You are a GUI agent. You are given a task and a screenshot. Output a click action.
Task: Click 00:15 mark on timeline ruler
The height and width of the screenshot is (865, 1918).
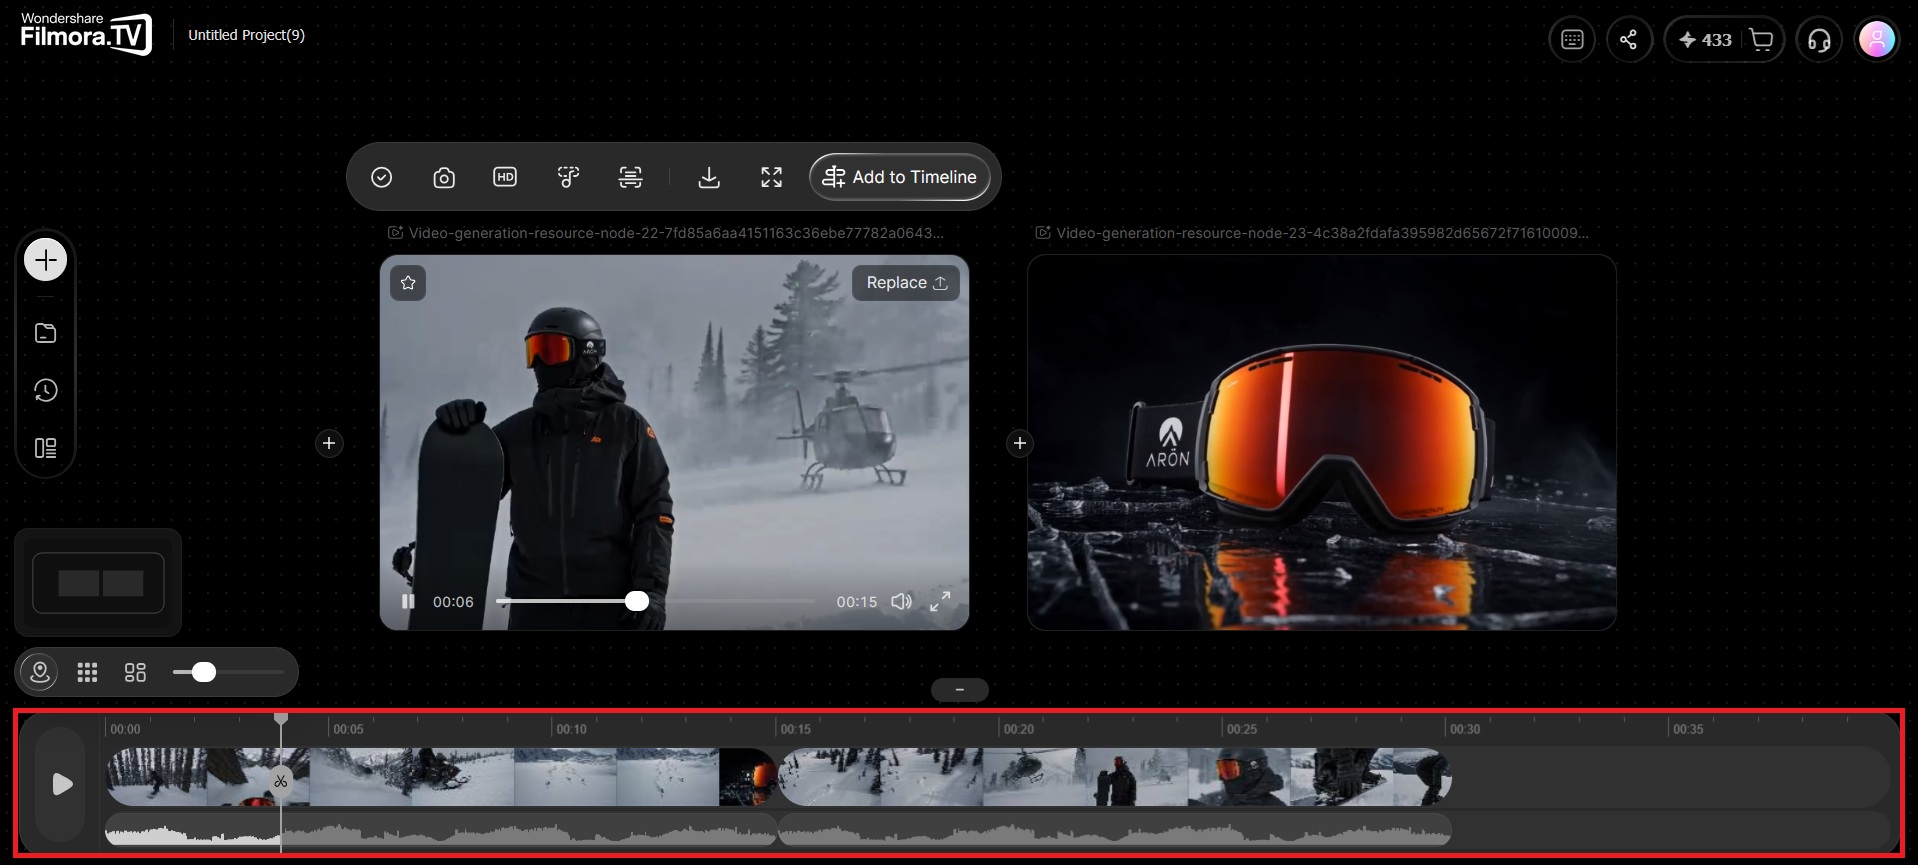click(x=796, y=729)
